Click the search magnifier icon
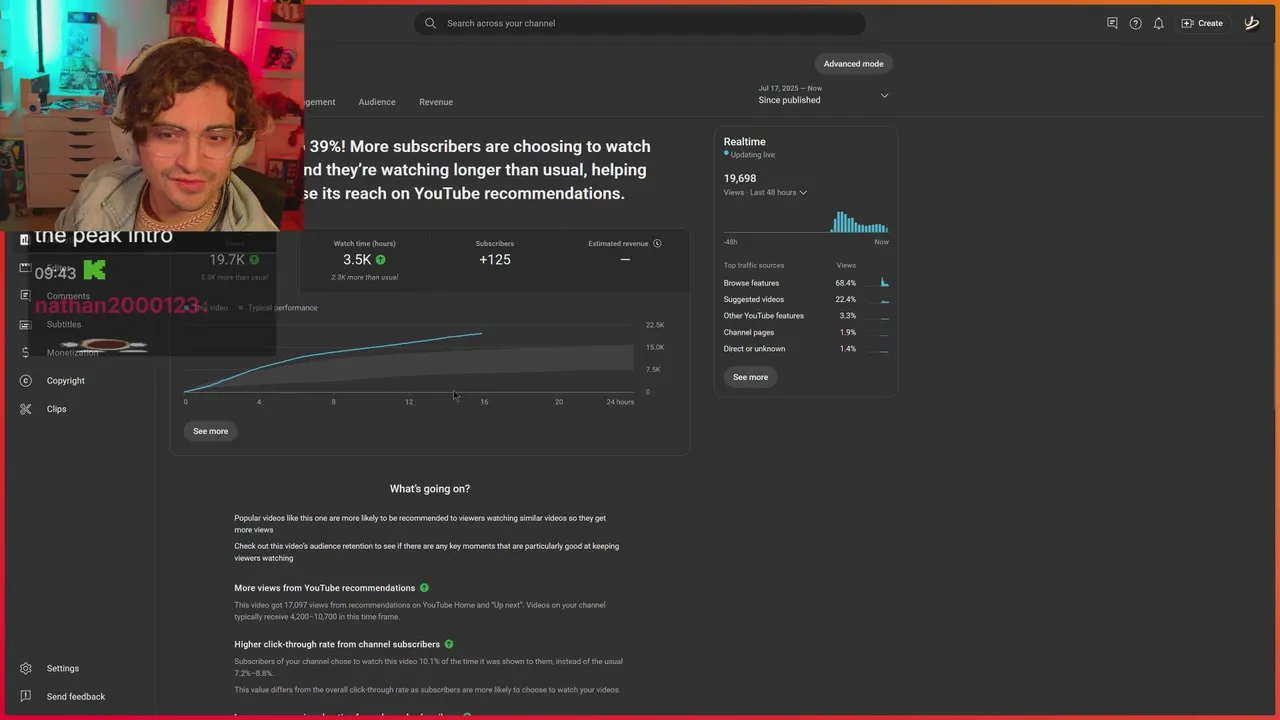1280x720 pixels. [430, 23]
